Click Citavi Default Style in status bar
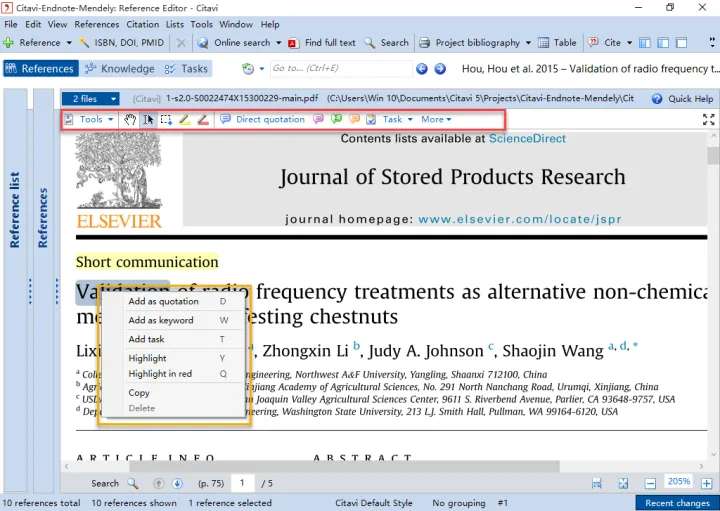Image resolution: width=720 pixels, height=511 pixels. click(374, 503)
